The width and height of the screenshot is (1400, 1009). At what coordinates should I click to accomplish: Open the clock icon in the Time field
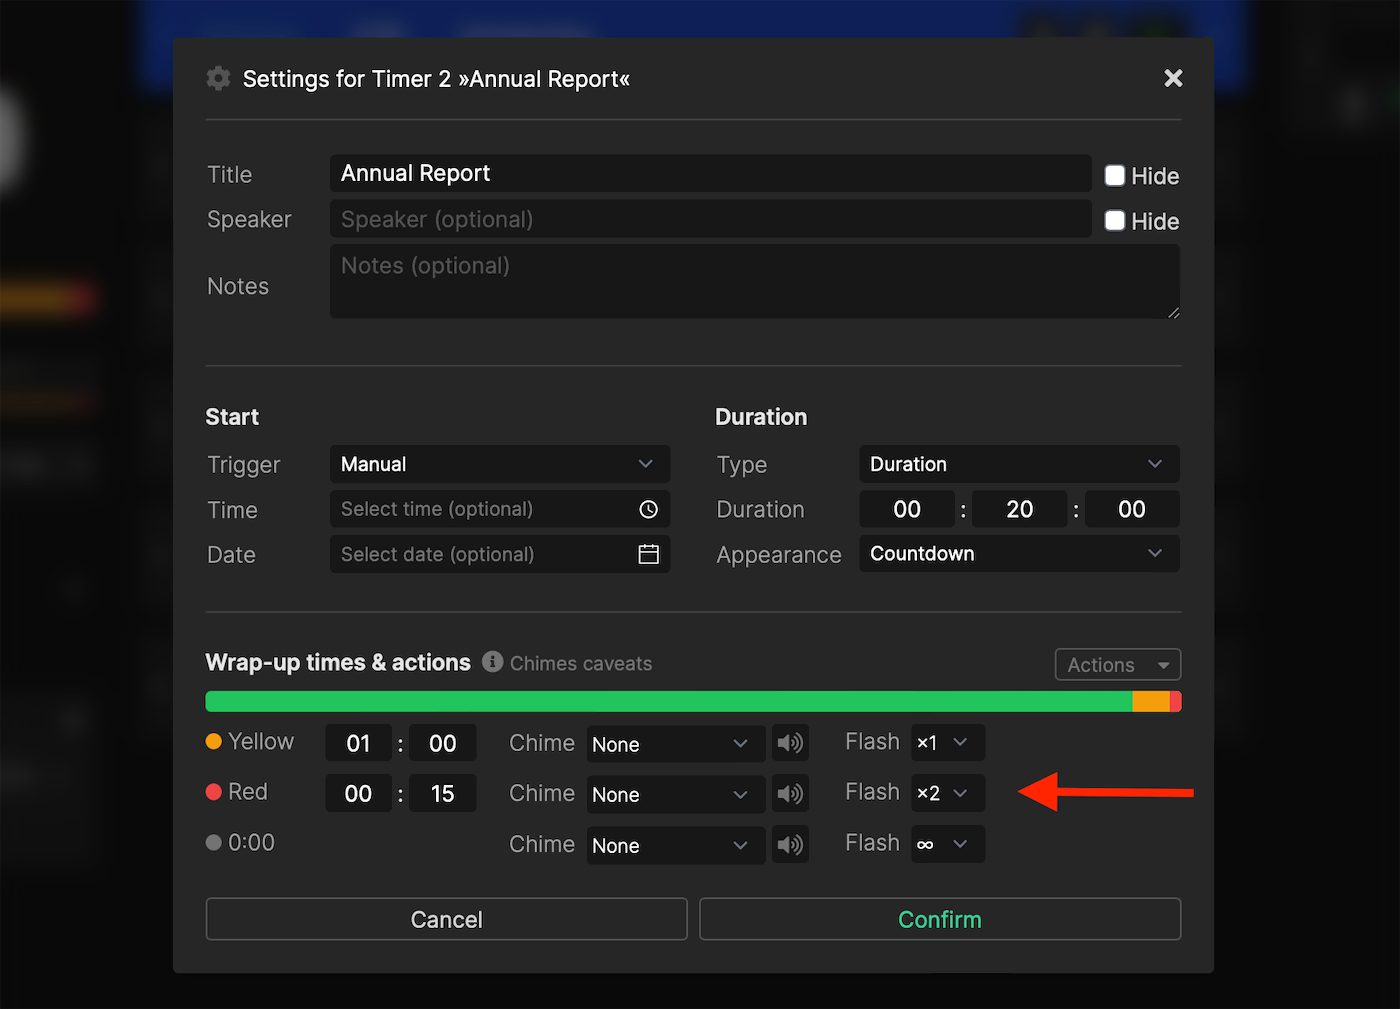(649, 509)
